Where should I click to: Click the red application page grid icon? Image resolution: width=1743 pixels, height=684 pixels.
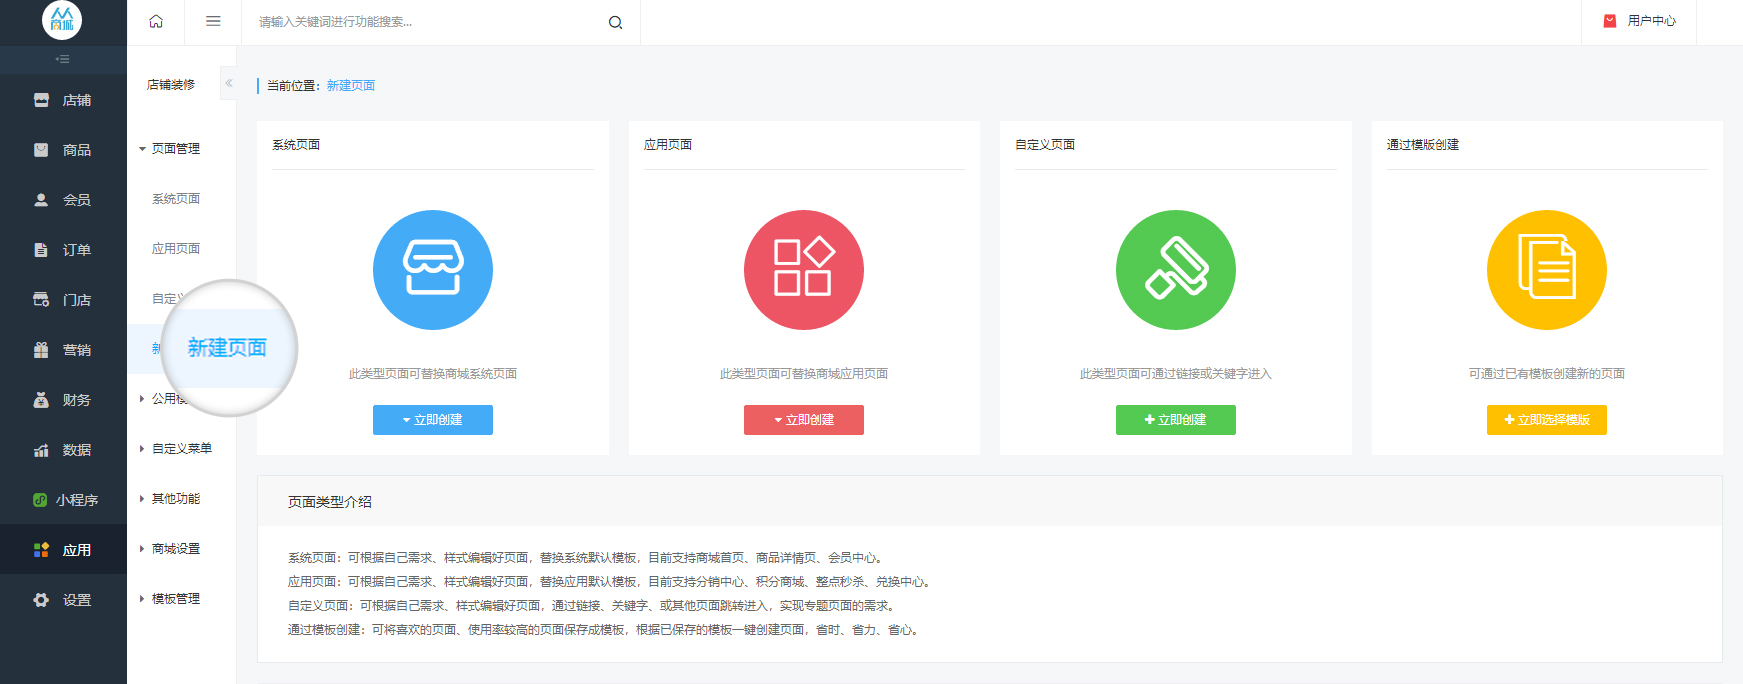coord(803,270)
